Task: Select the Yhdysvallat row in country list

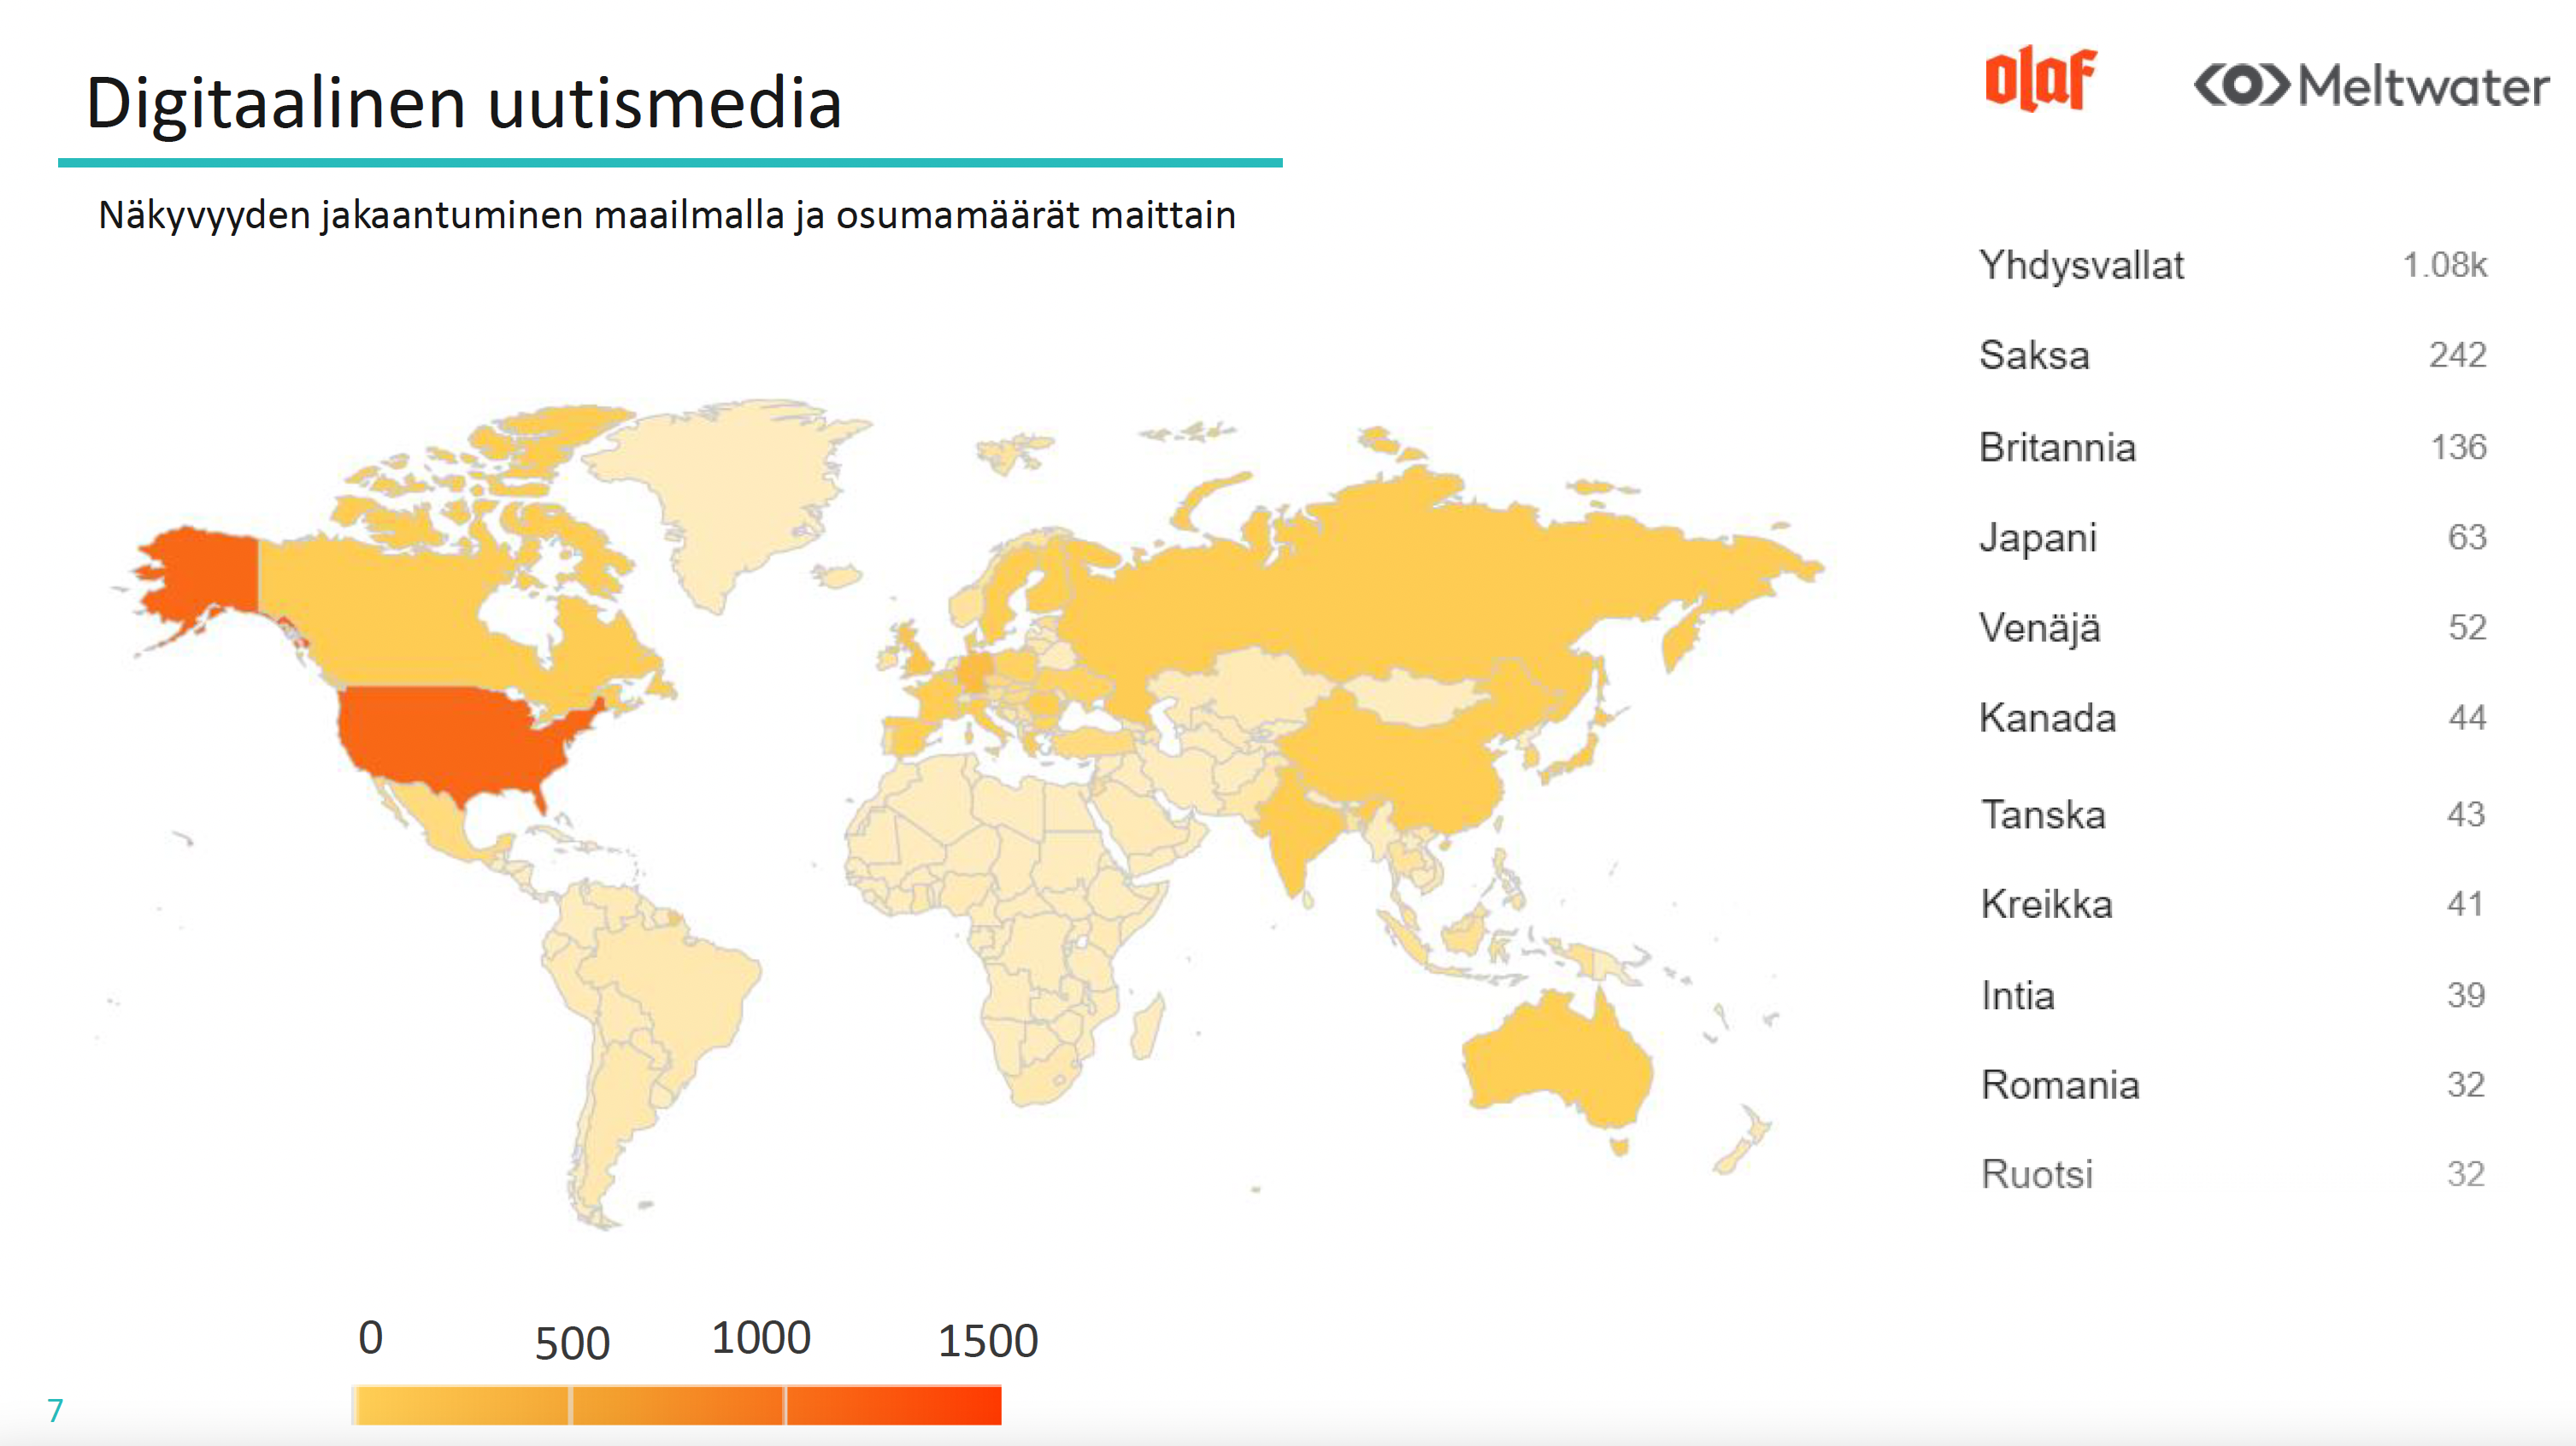Action: [x=2232, y=265]
